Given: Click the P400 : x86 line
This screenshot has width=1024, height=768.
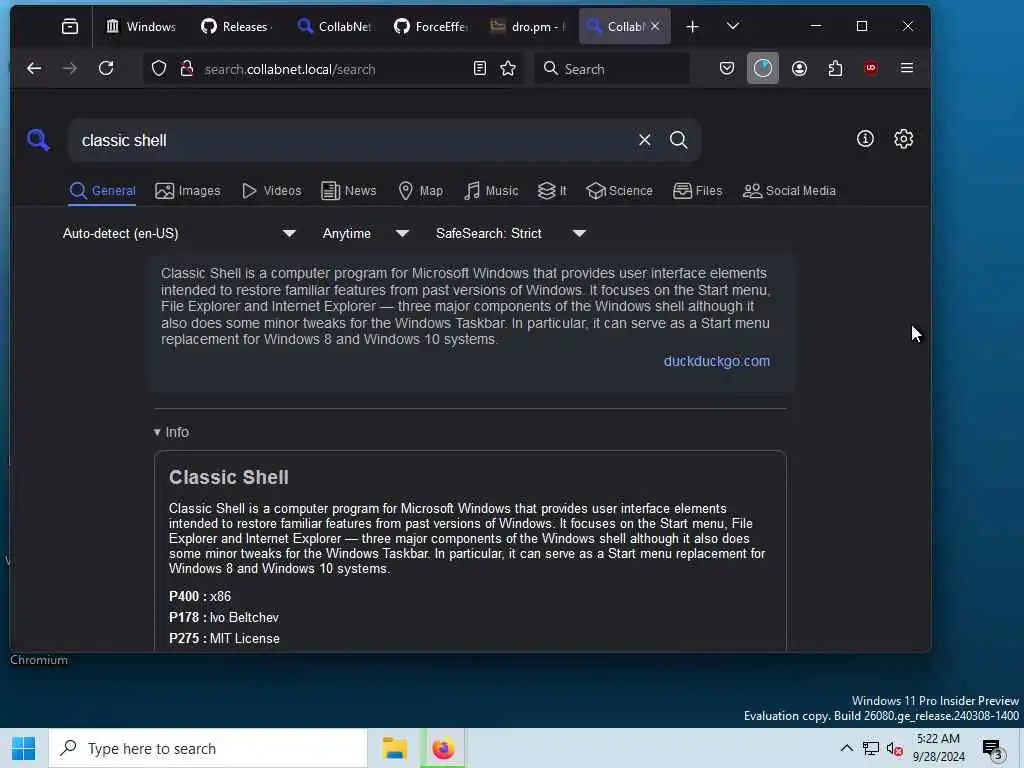Looking at the screenshot, I should point(200,596).
